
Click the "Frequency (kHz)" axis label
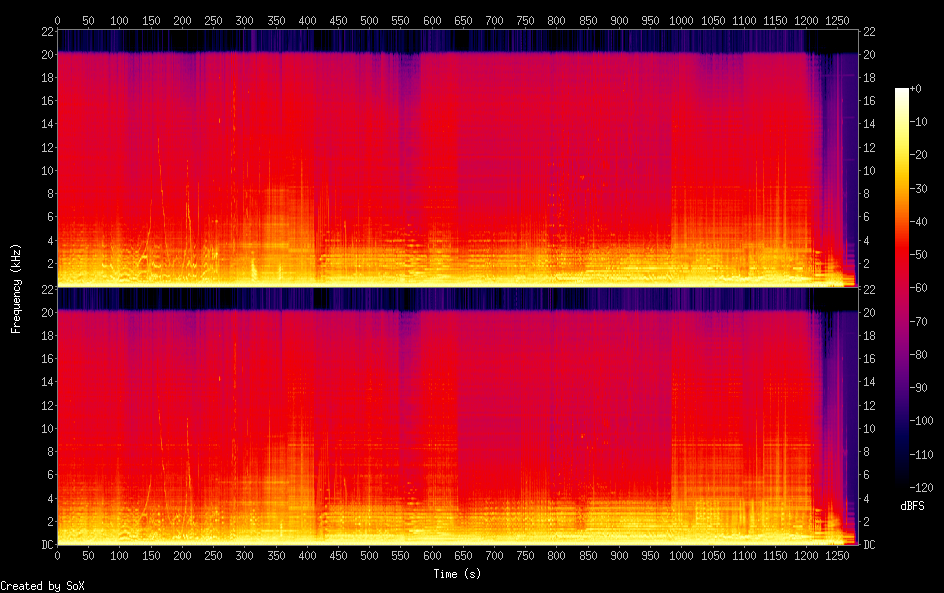[x=16, y=288]
